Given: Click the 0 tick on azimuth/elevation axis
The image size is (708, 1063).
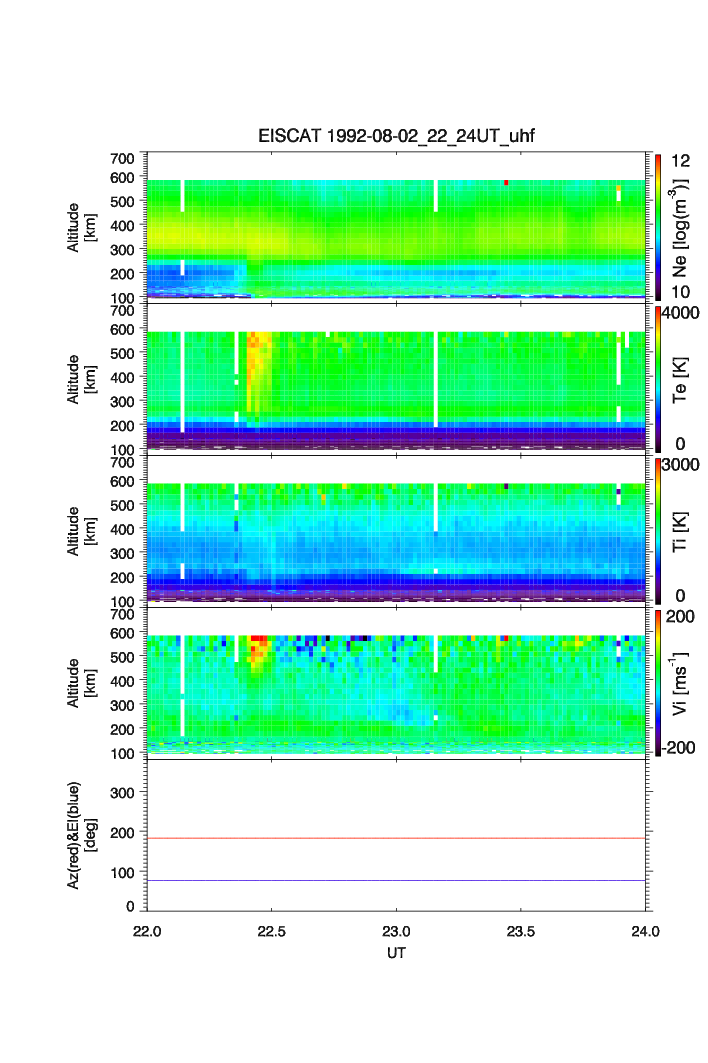Looking at the screenshot, I should pyautogui.click(x=130, y=906).
